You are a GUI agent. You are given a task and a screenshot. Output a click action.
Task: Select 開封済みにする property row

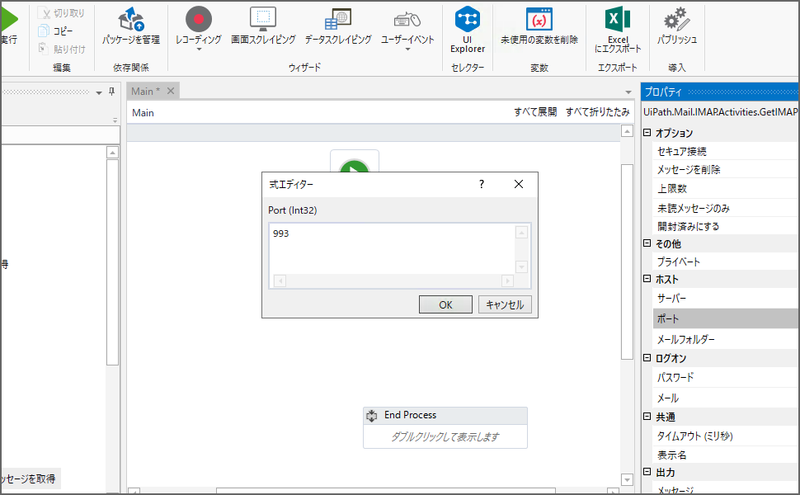coord(725,226)
